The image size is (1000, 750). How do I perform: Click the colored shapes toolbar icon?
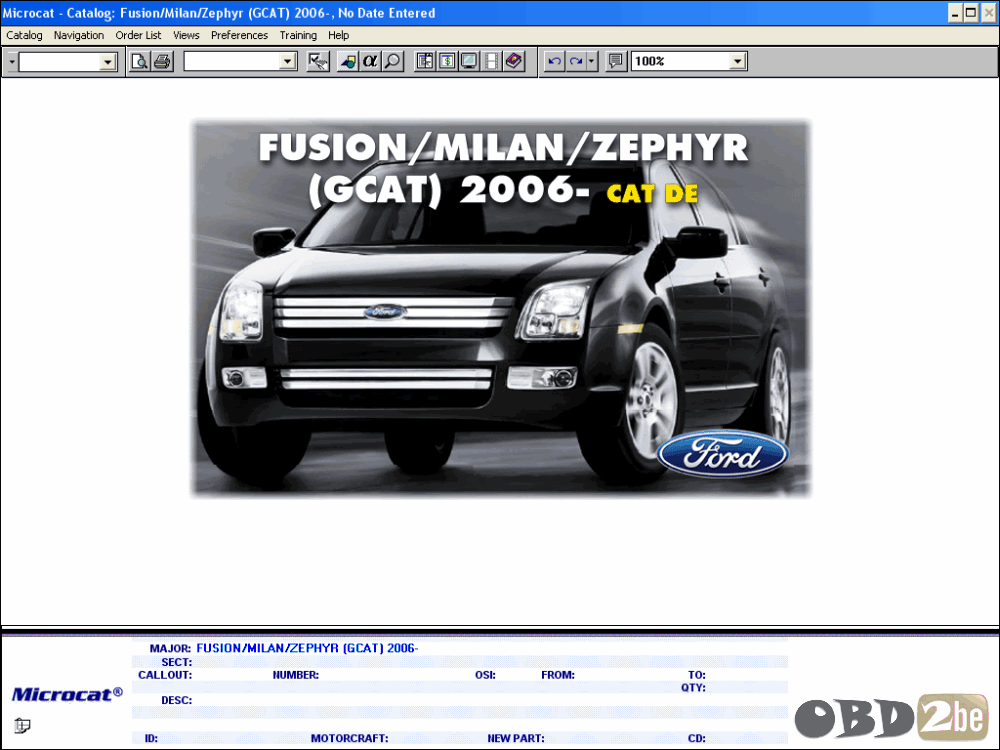tap(348, 61)
